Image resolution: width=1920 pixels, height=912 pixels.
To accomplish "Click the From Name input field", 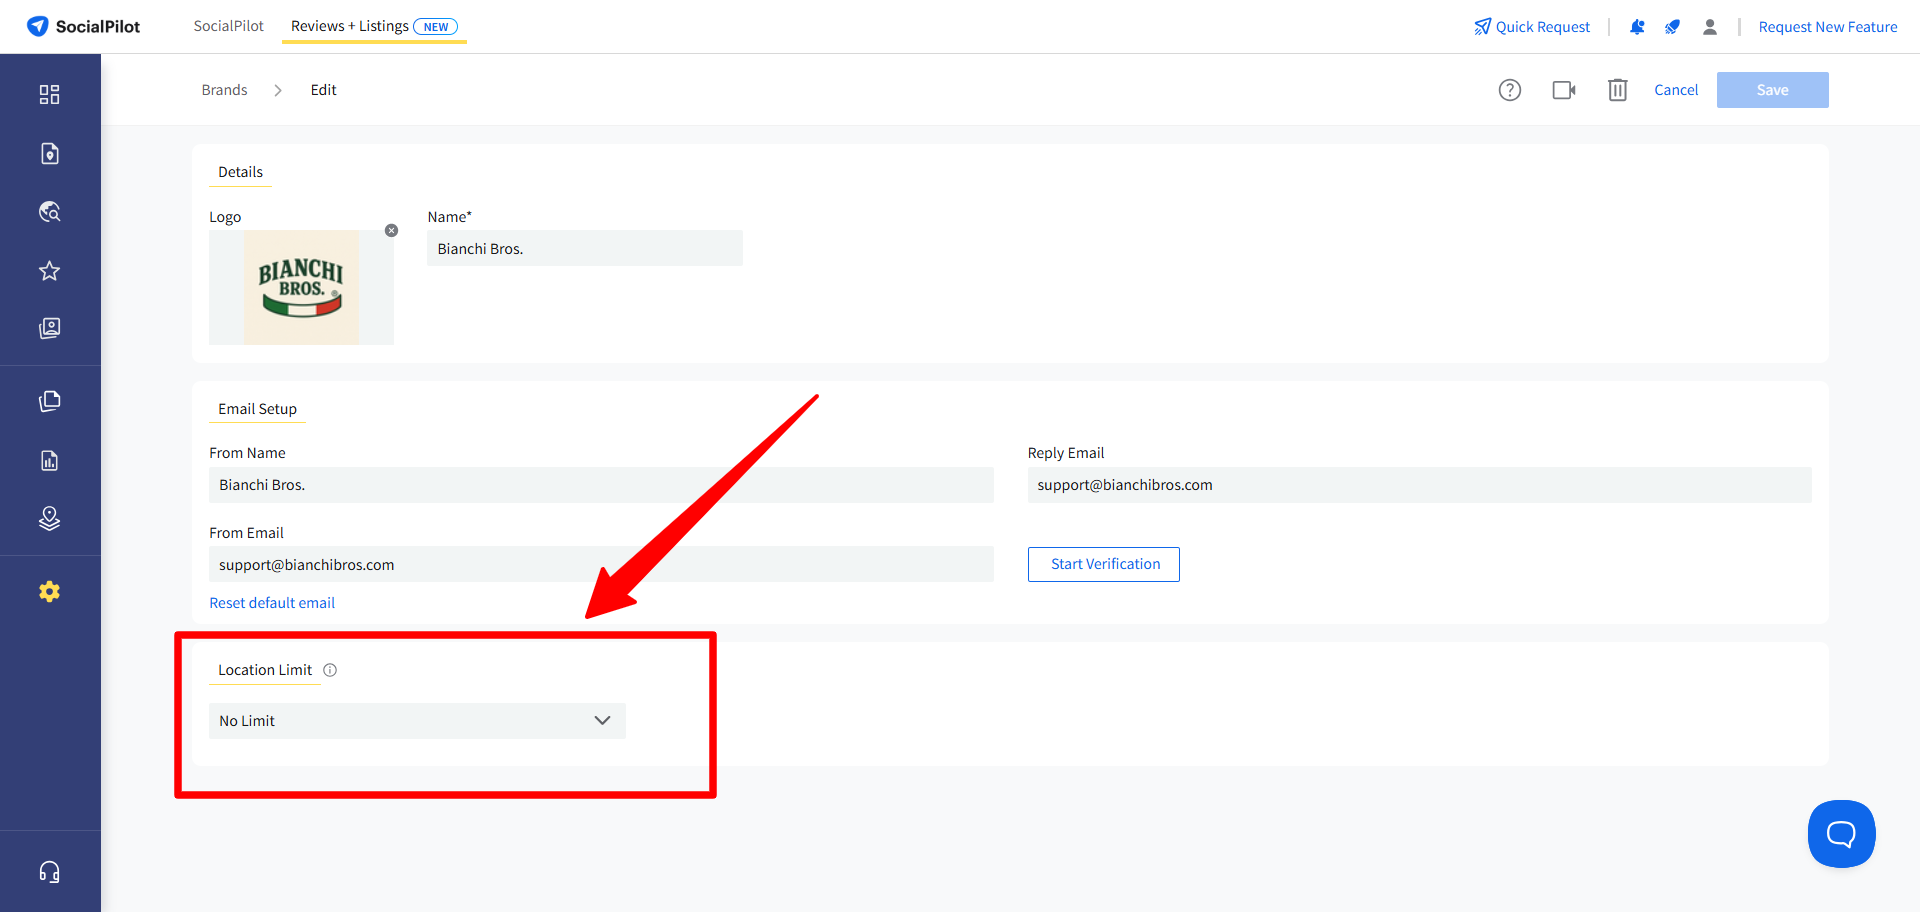I will click(x=601, y=485).
